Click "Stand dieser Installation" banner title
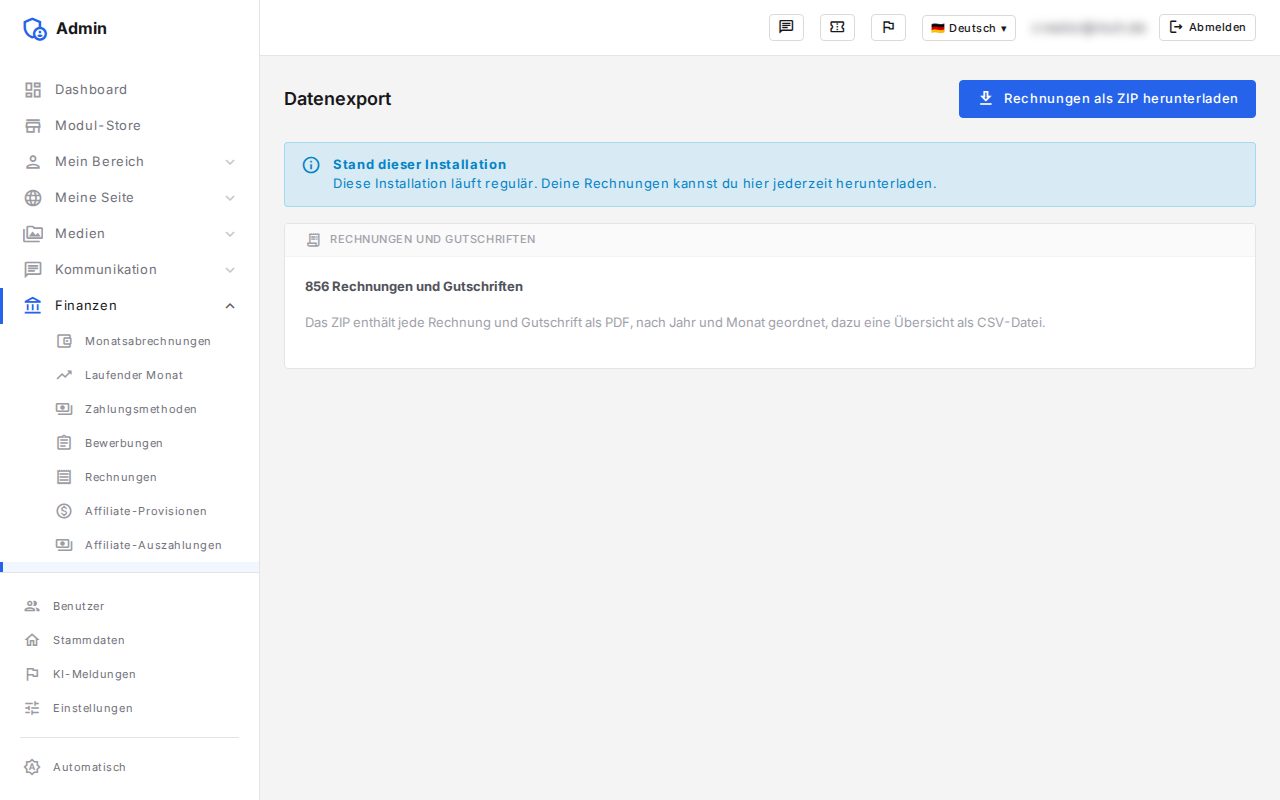The height and width of the screenshot is (800, 1280). pyautogui.click(x=419, y=165)
